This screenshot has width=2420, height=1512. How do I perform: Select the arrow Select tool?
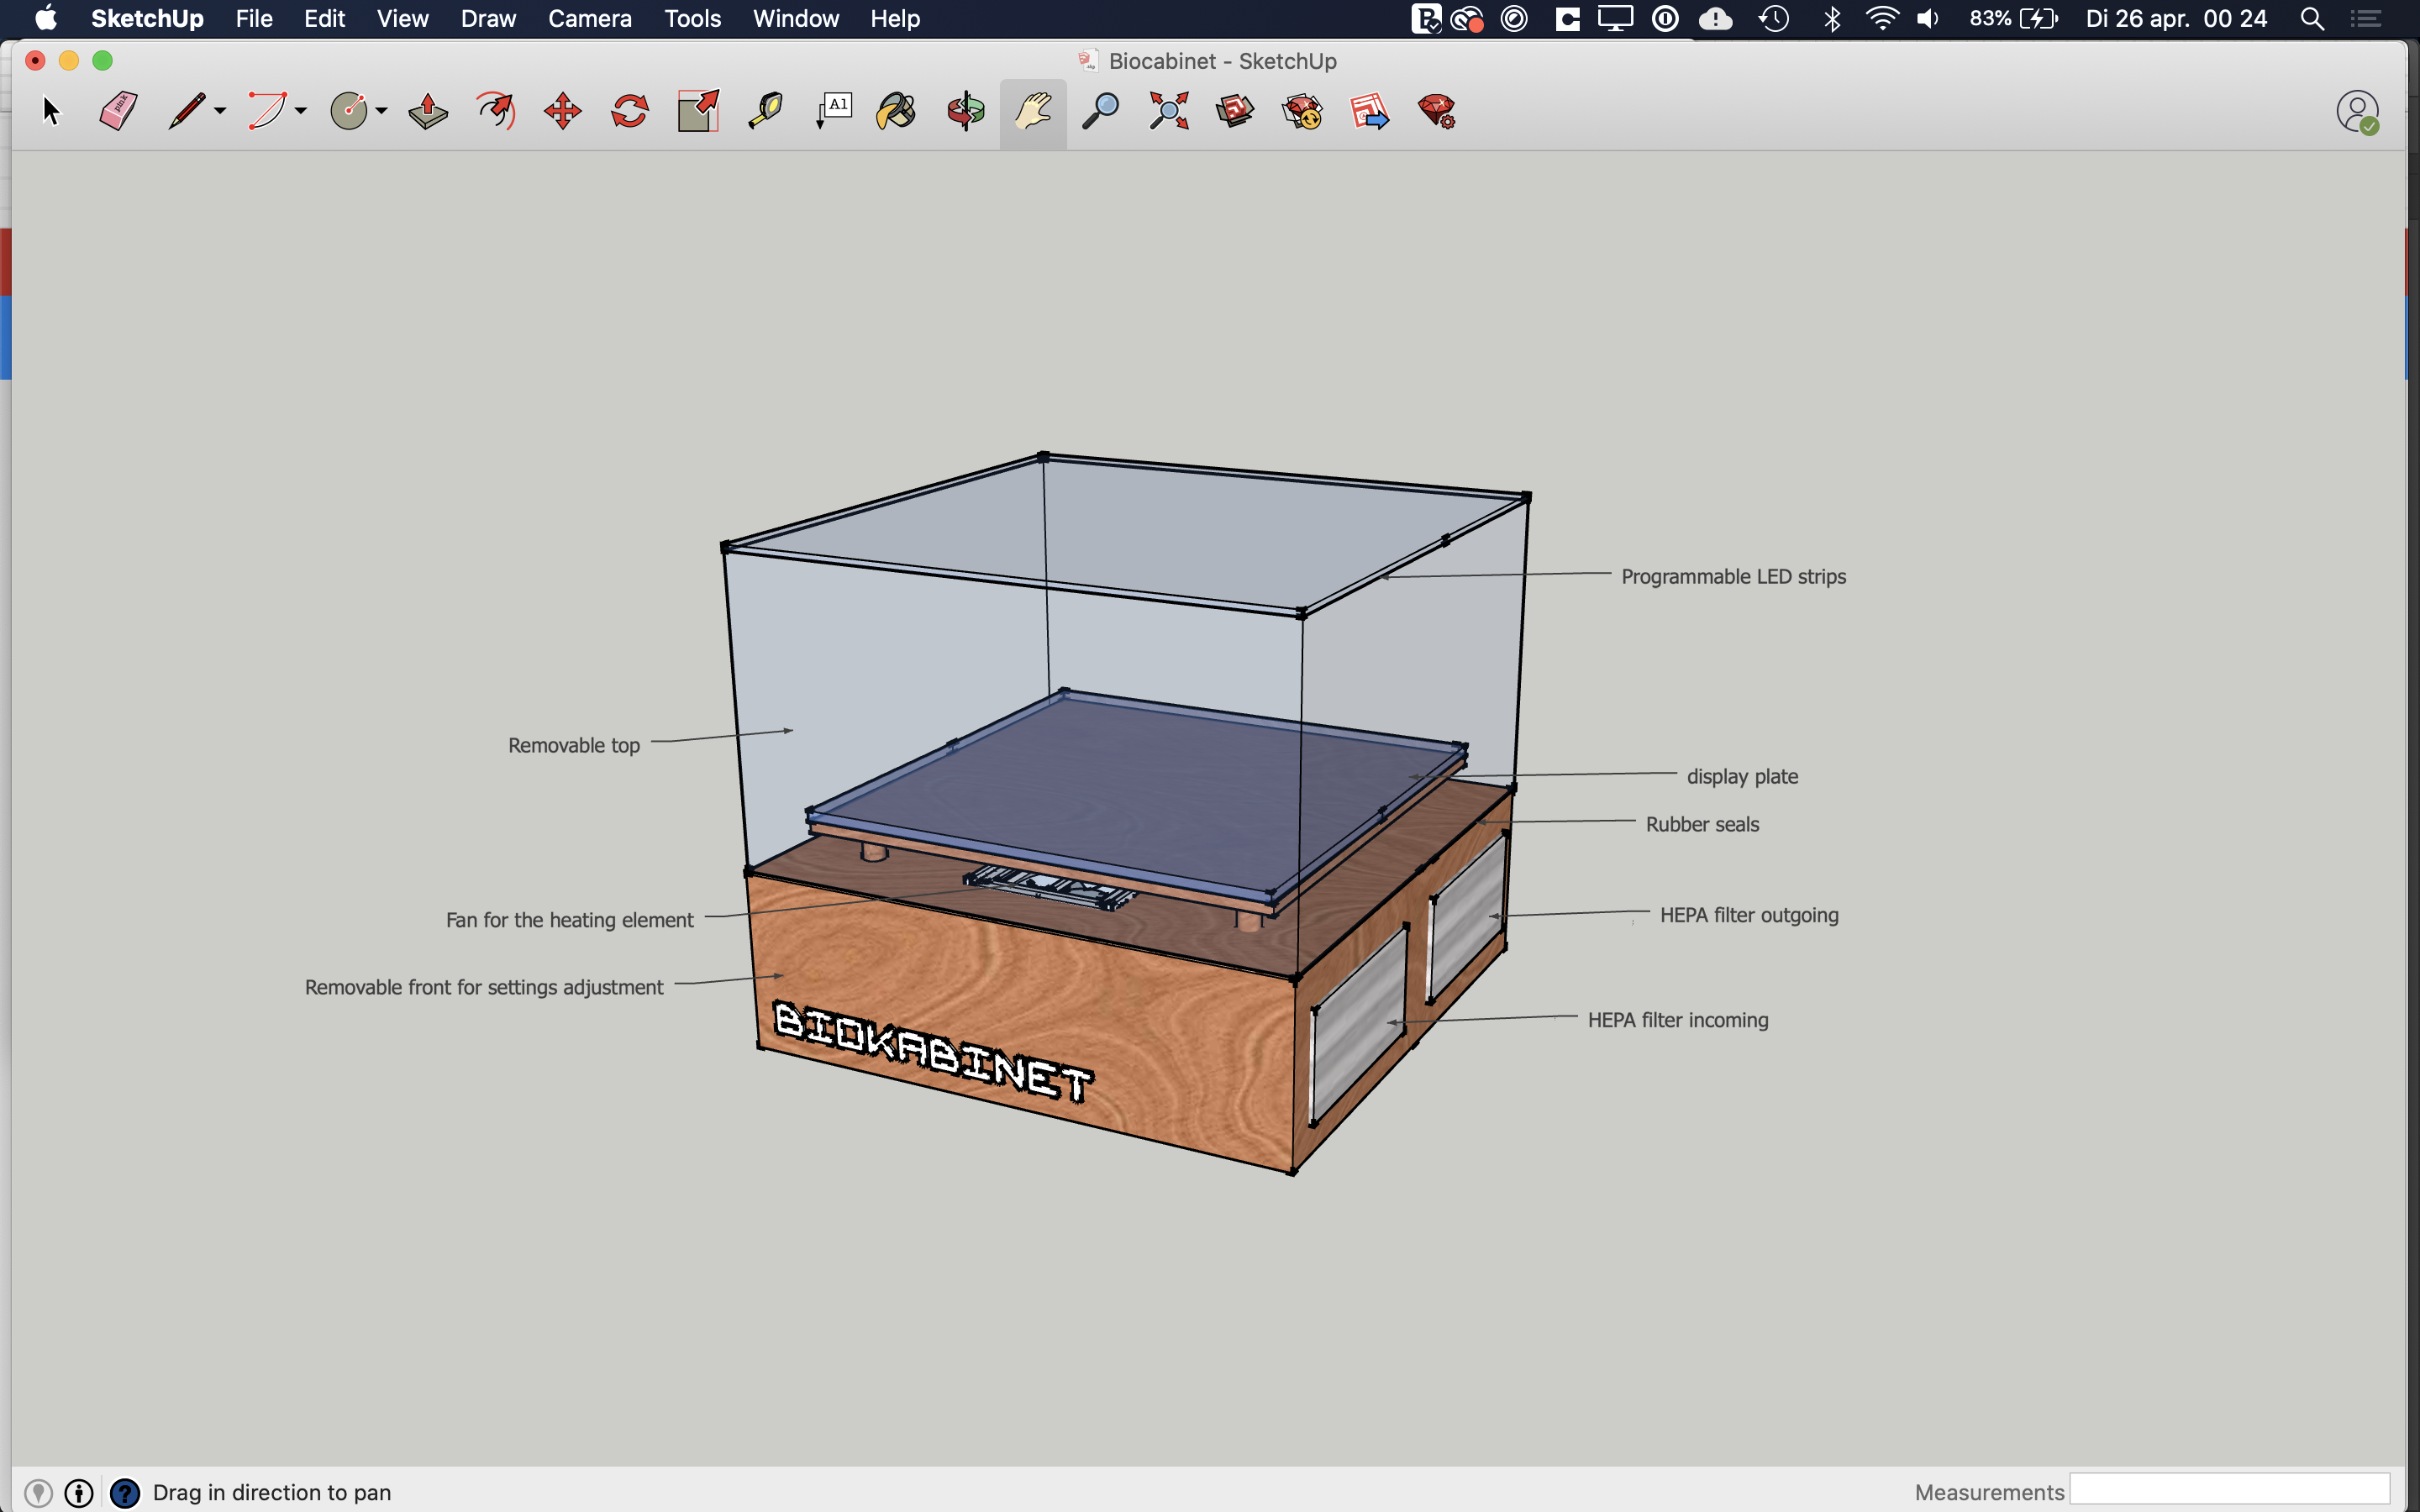coord(51,111)
